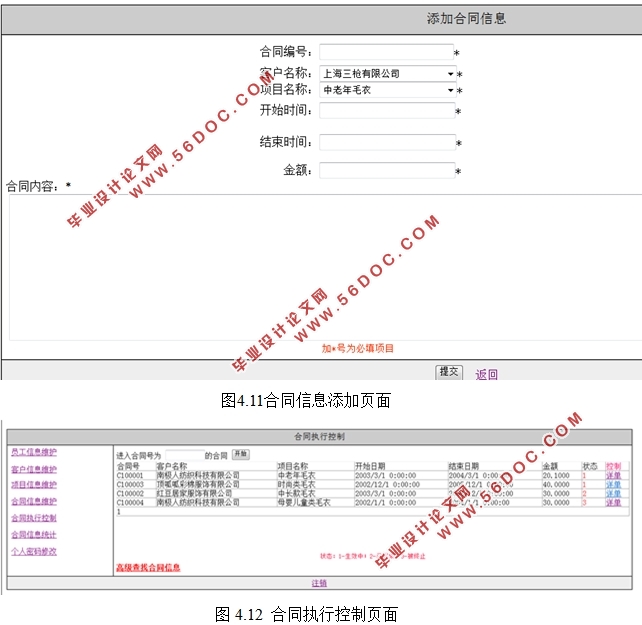The image size is (642, 625).
Task: Click the 时尚类毛衣 project cell
Action: pyautogui.click(x=296, y=485)
